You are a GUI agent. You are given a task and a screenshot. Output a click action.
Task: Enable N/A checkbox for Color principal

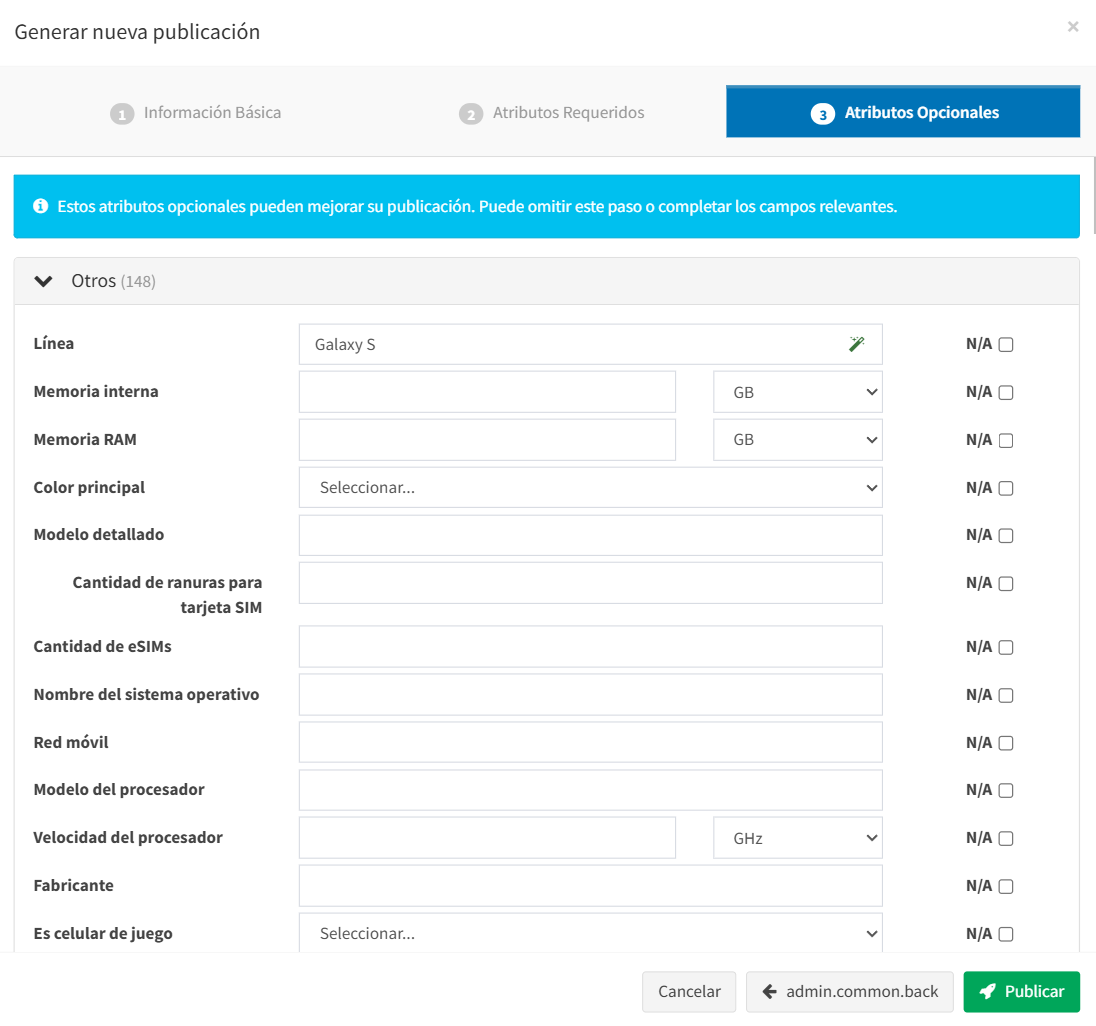1006,488
